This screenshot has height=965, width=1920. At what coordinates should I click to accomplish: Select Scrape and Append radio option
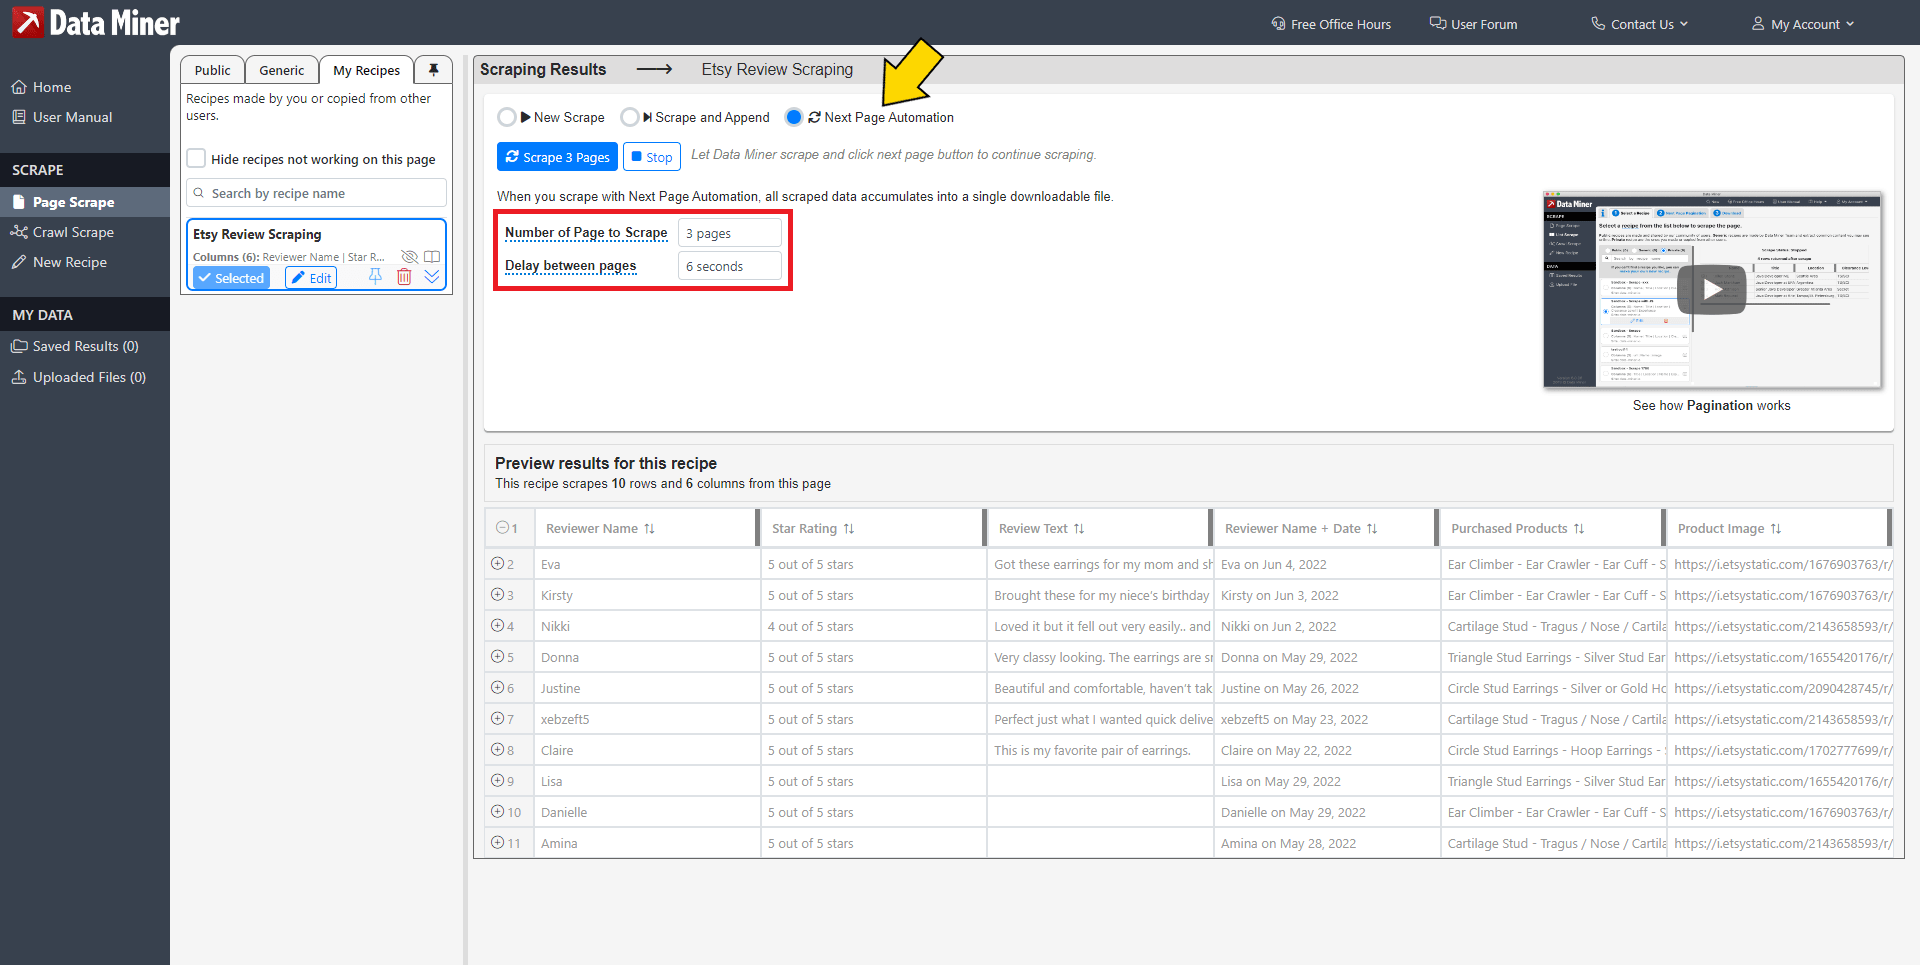tap(629, 117)
